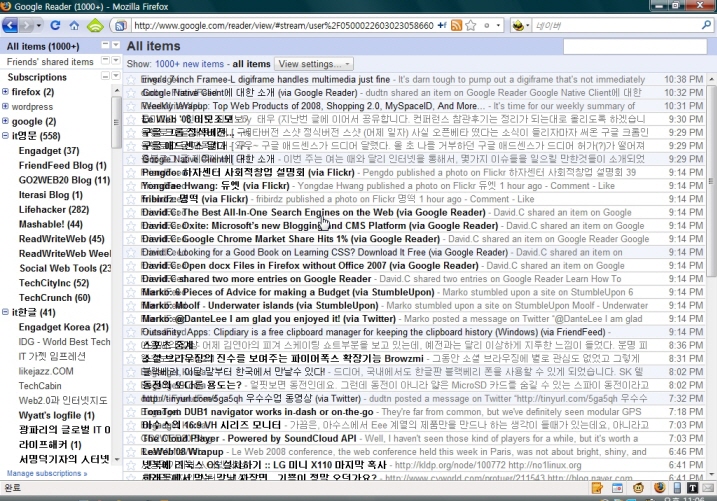
Task: Click the green feed icon in the navigation toolbar
Action: point(95,25)
